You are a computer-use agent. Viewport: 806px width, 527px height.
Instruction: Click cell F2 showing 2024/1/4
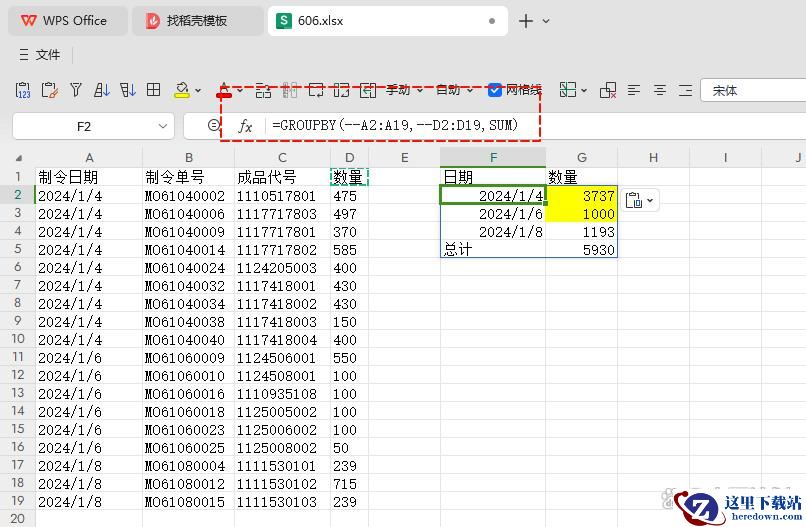pyautogui.click(x=493, y=196)
